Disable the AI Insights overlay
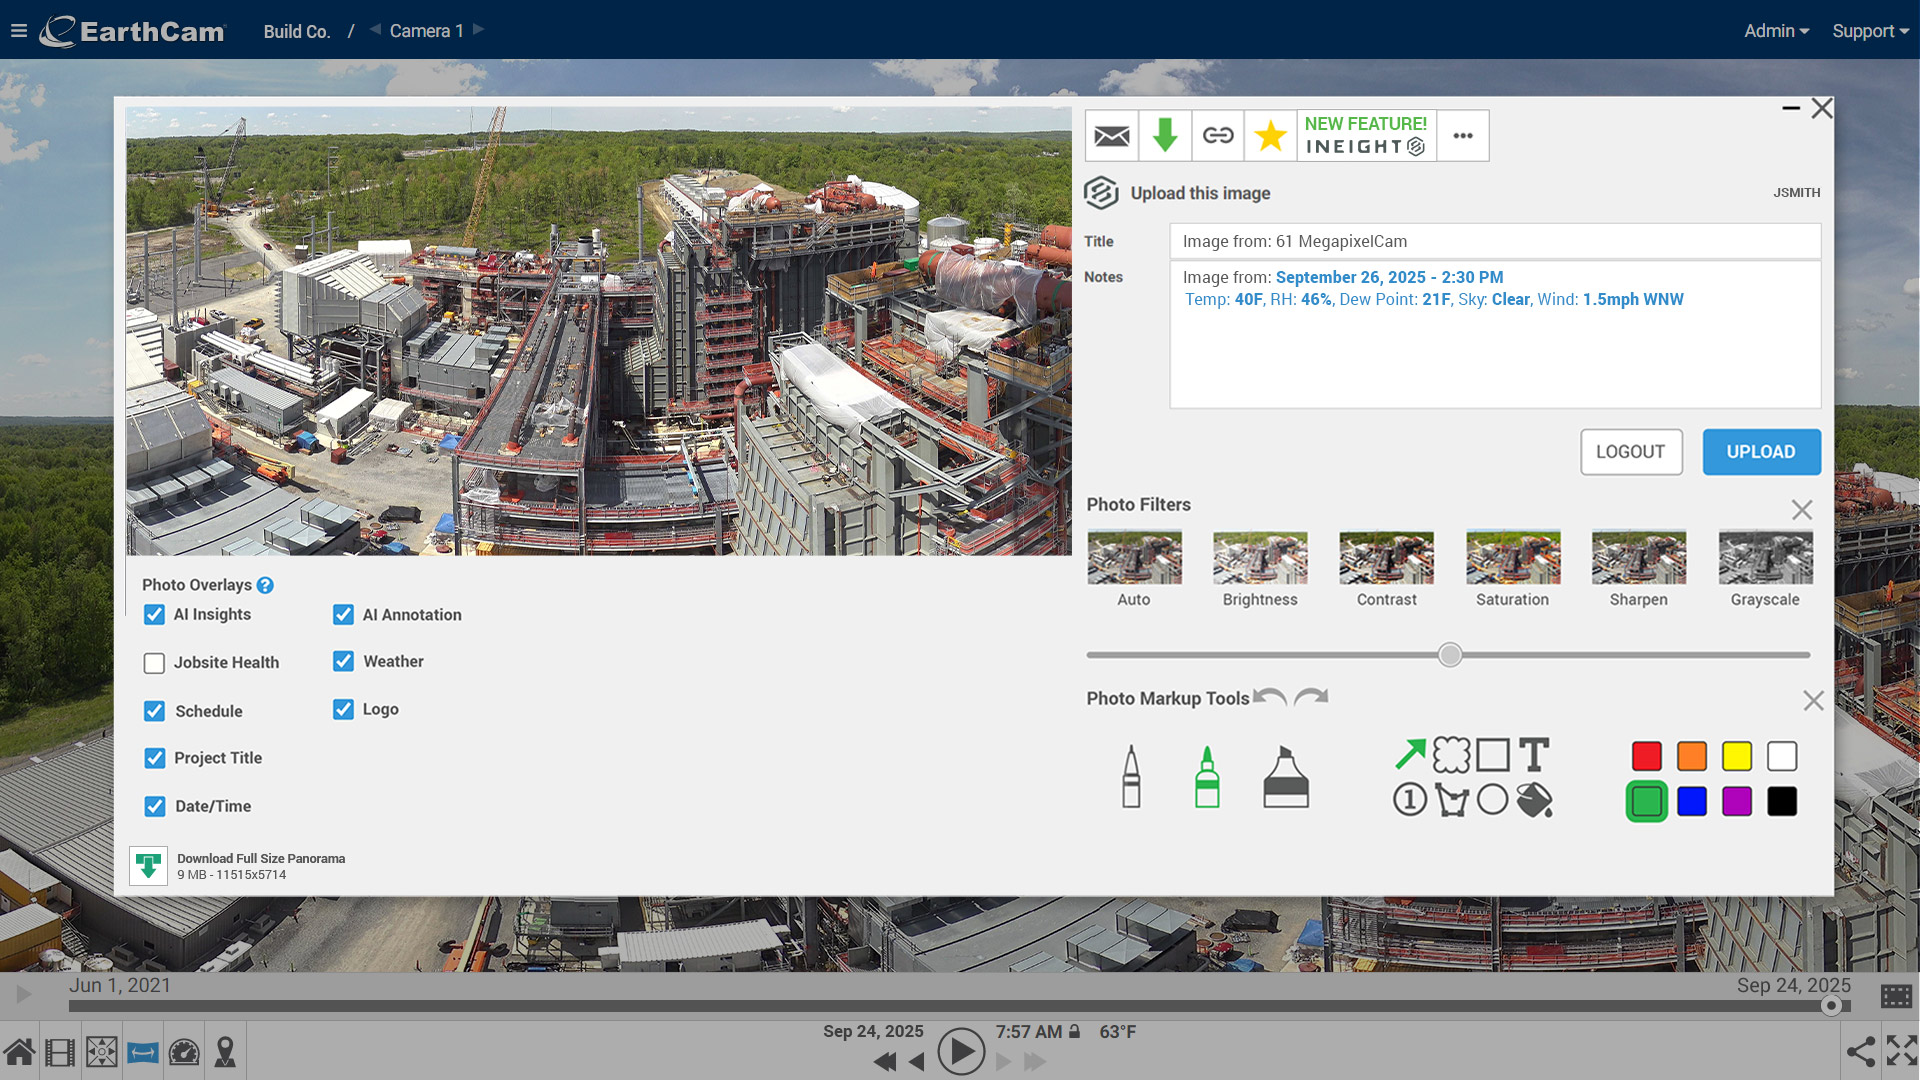Viewport: 1920px width, 1080px height. (154, 614)
